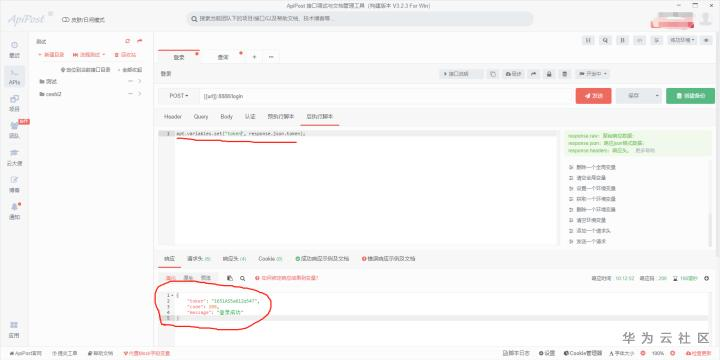Click the share arrow in API toolbar
The image size is (720, 360).
point(534,74)
